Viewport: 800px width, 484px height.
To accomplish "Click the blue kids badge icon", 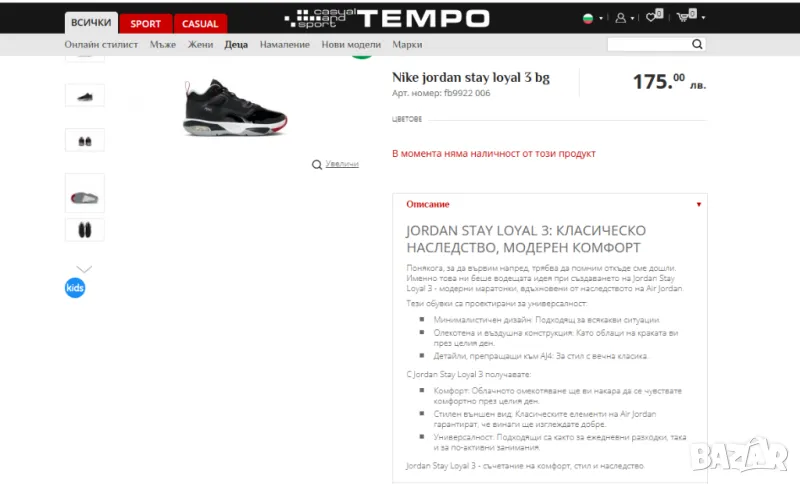I will tap(75, 288).
